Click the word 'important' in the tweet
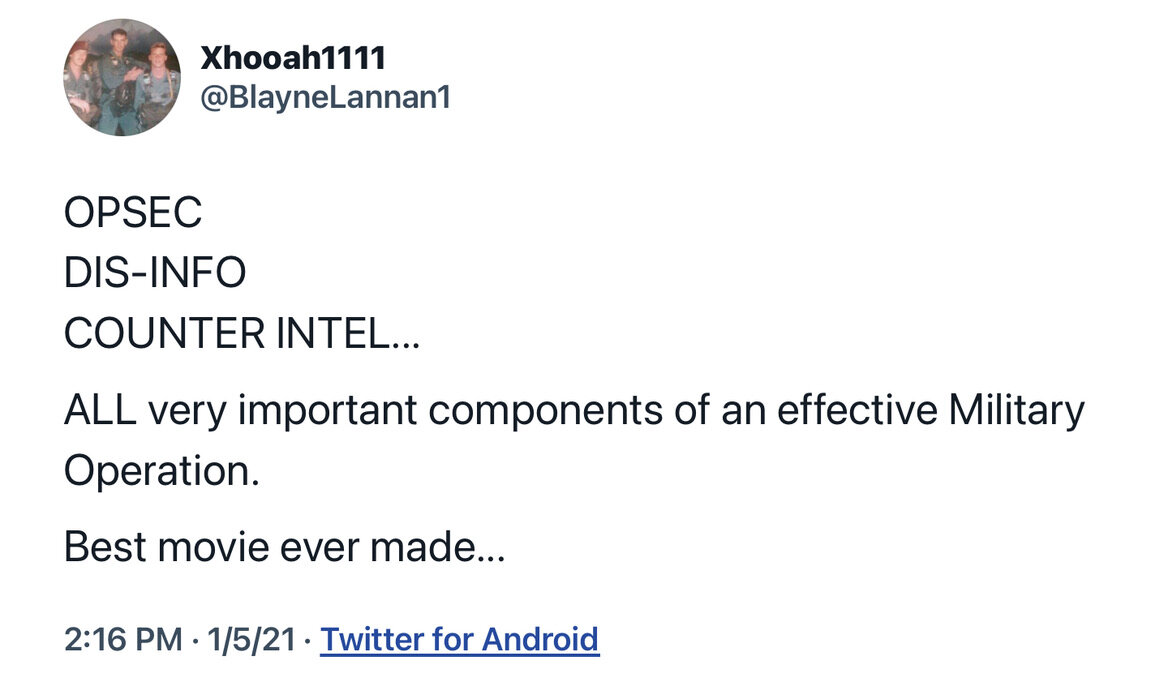Screen dimensions: 1151x682 tap(327, 411)
